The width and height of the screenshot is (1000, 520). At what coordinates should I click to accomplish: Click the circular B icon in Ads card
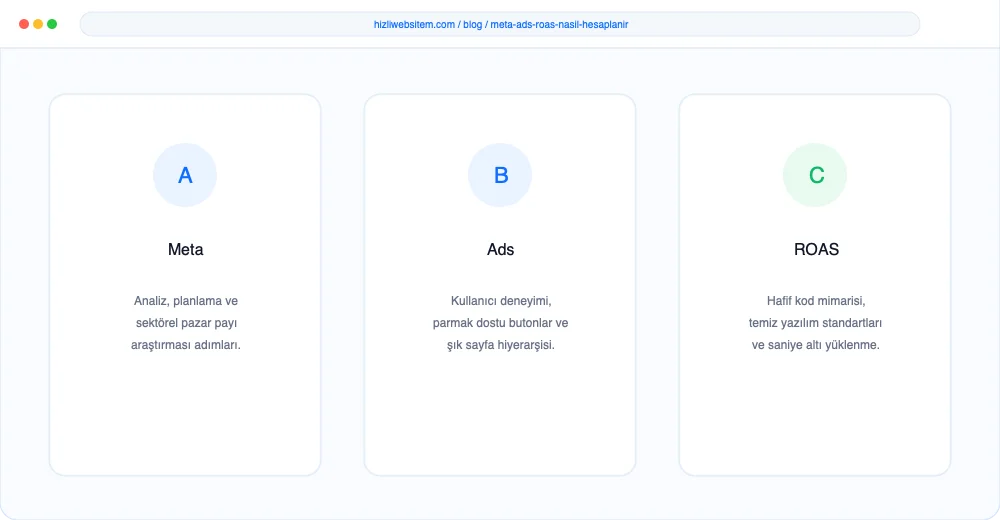tap(500, 175)
